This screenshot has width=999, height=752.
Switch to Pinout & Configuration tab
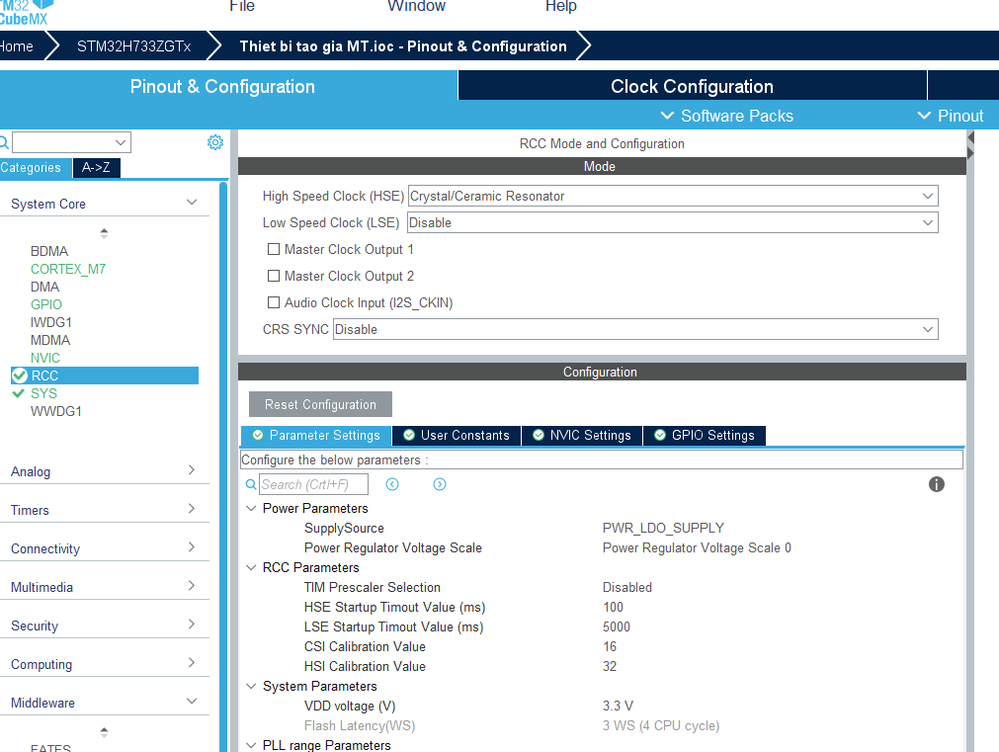pyautogui.click(x=222, y=86)
